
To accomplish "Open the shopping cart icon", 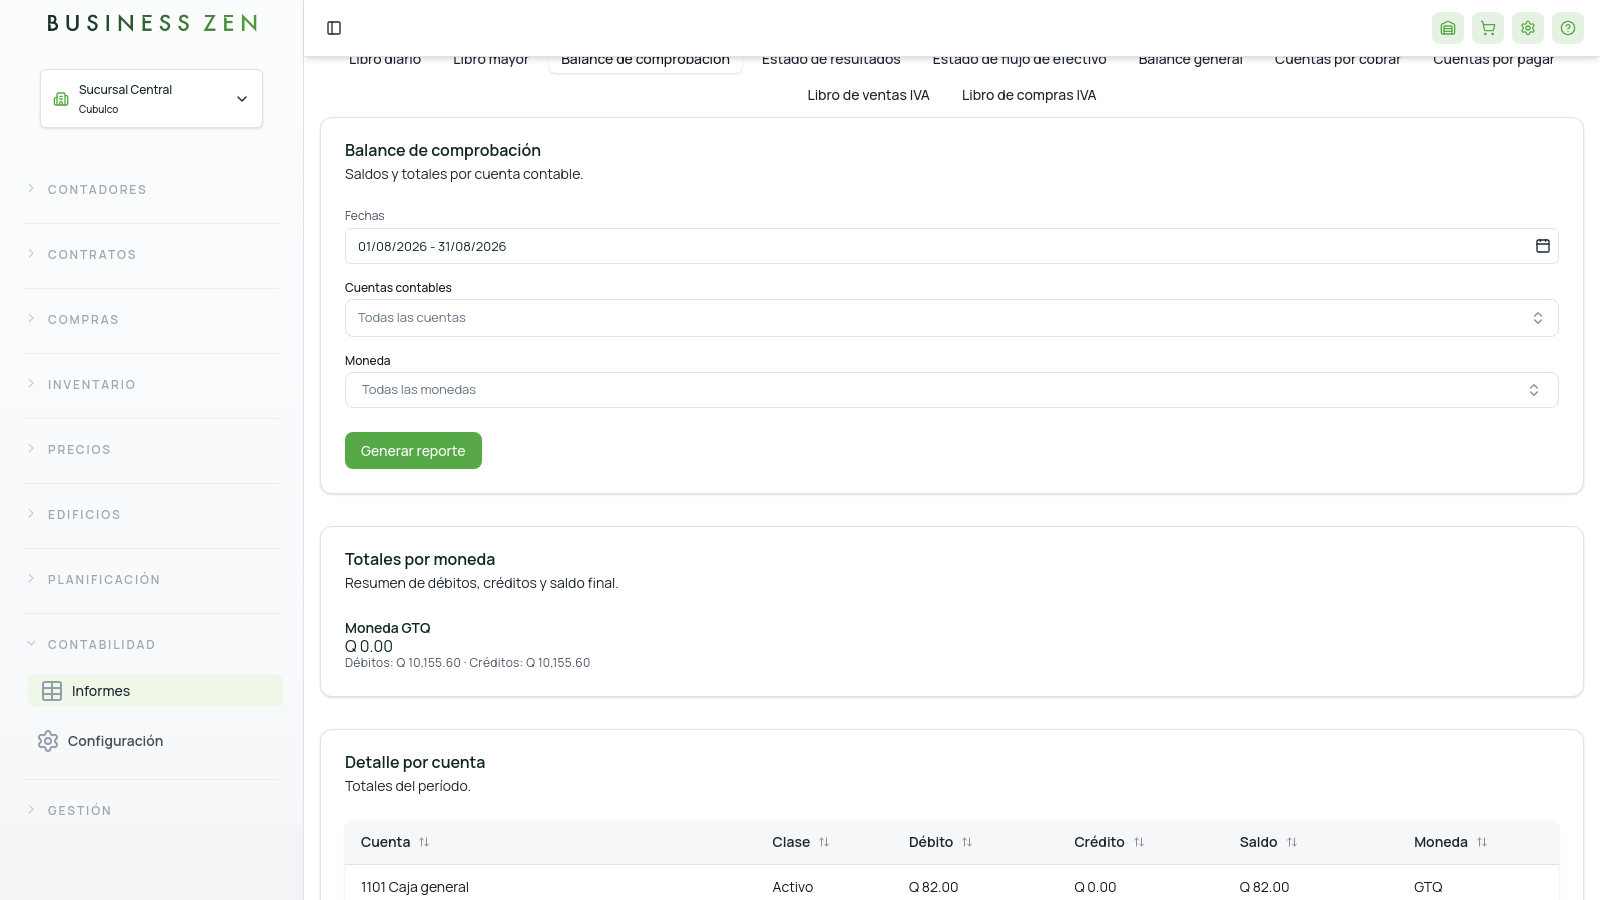I will pos(1488,28).
